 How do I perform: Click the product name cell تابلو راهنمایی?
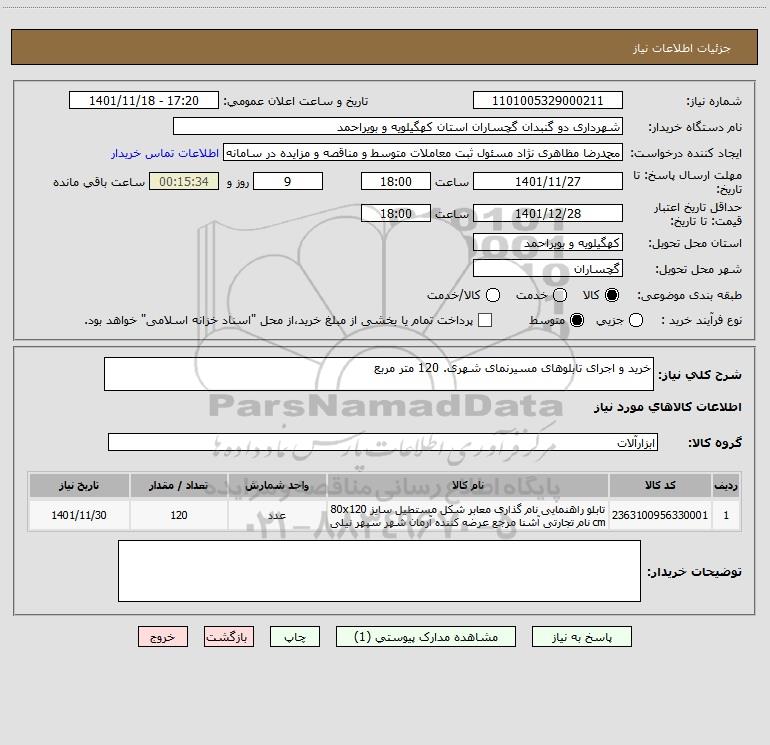(468, 515)
